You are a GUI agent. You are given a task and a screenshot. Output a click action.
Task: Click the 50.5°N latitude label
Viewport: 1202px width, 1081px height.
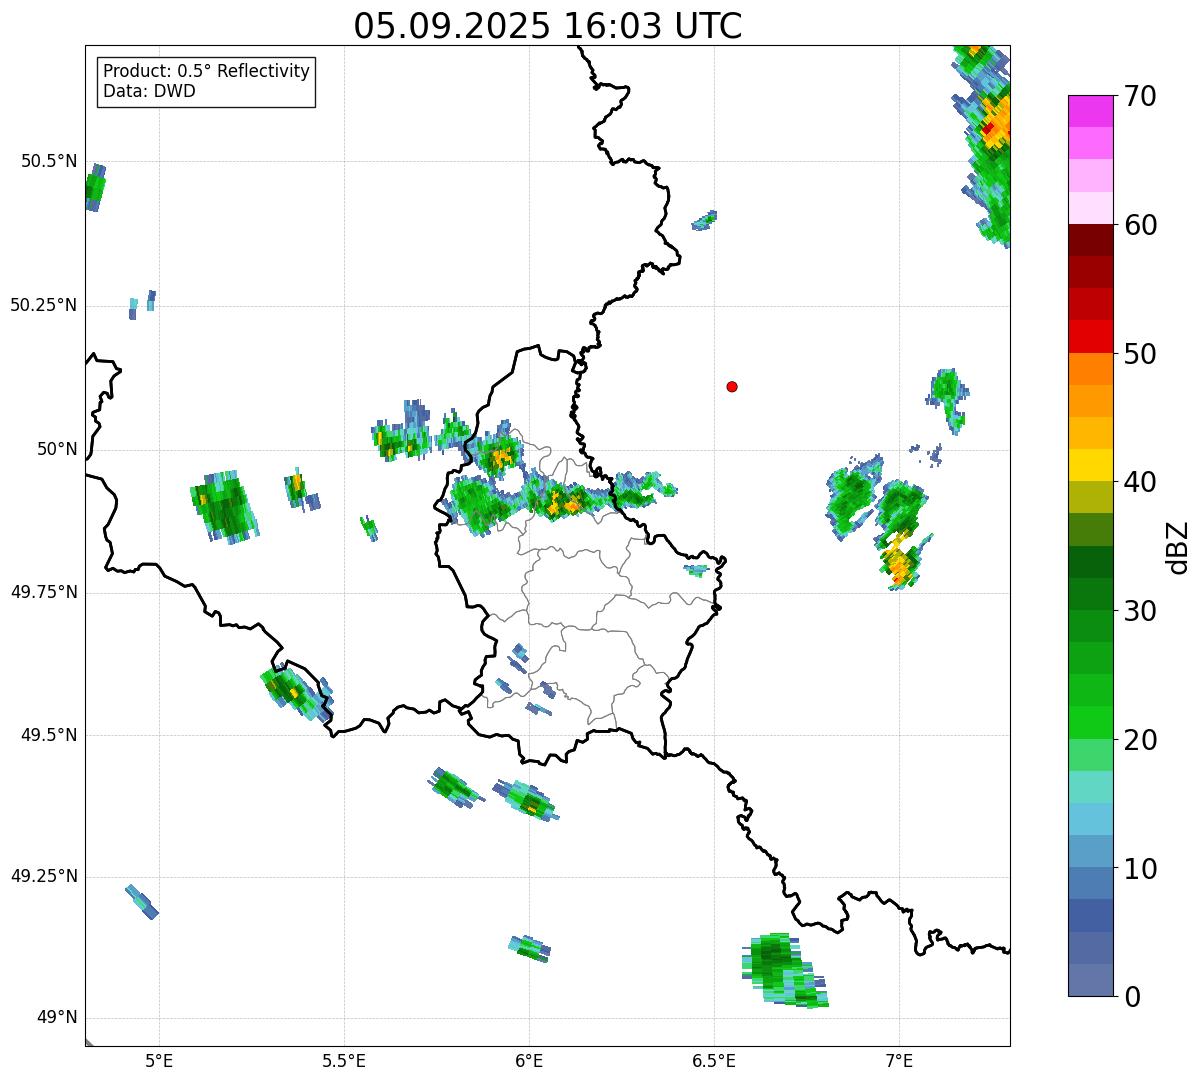(x=48, y=162)
